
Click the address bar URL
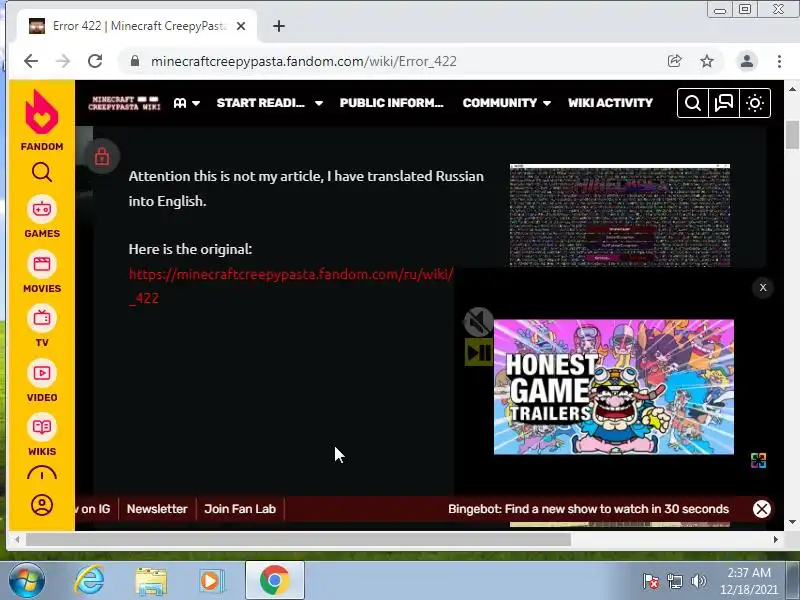pyautogui.click(x=304, y=61)
